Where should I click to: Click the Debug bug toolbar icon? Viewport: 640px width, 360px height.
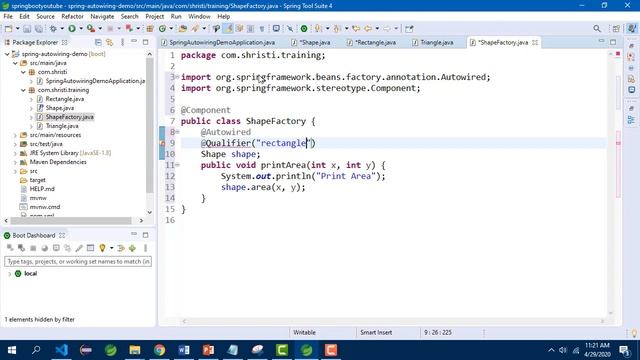(x=53, y=29)
